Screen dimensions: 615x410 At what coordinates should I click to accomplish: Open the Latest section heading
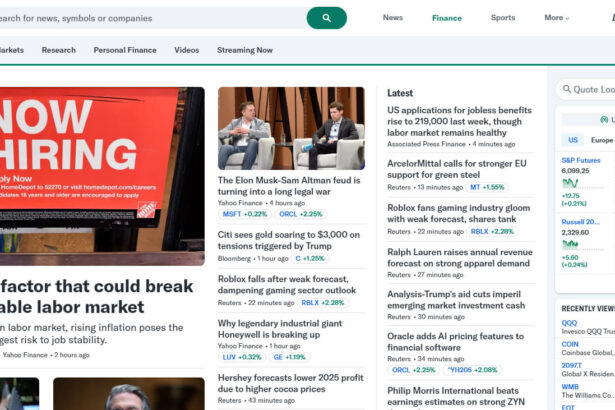coord(400,93)
